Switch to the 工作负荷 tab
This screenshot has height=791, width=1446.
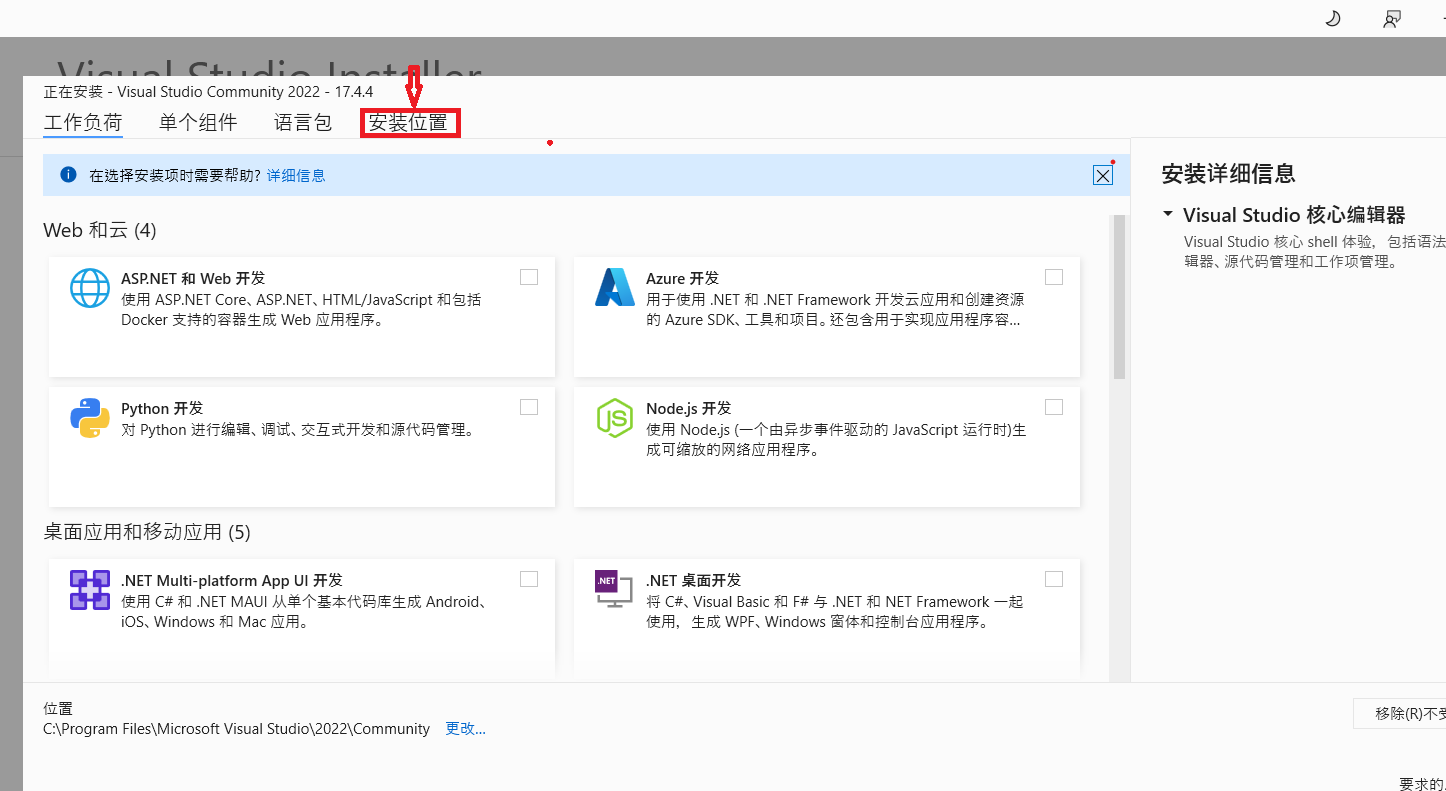tap(83, 123)
